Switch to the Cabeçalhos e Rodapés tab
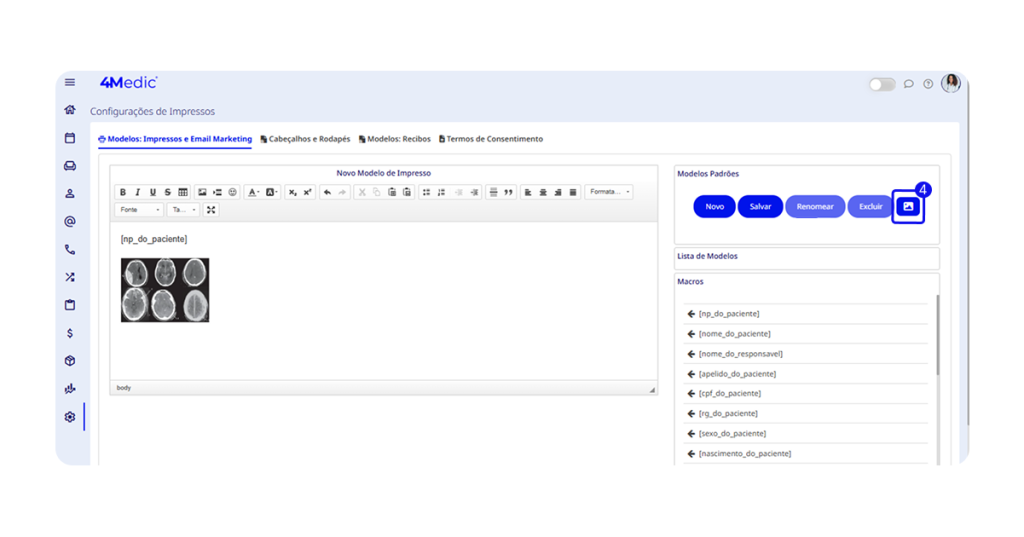The width and height of the screenshot is (1024, 537). (x=305, y=139)
